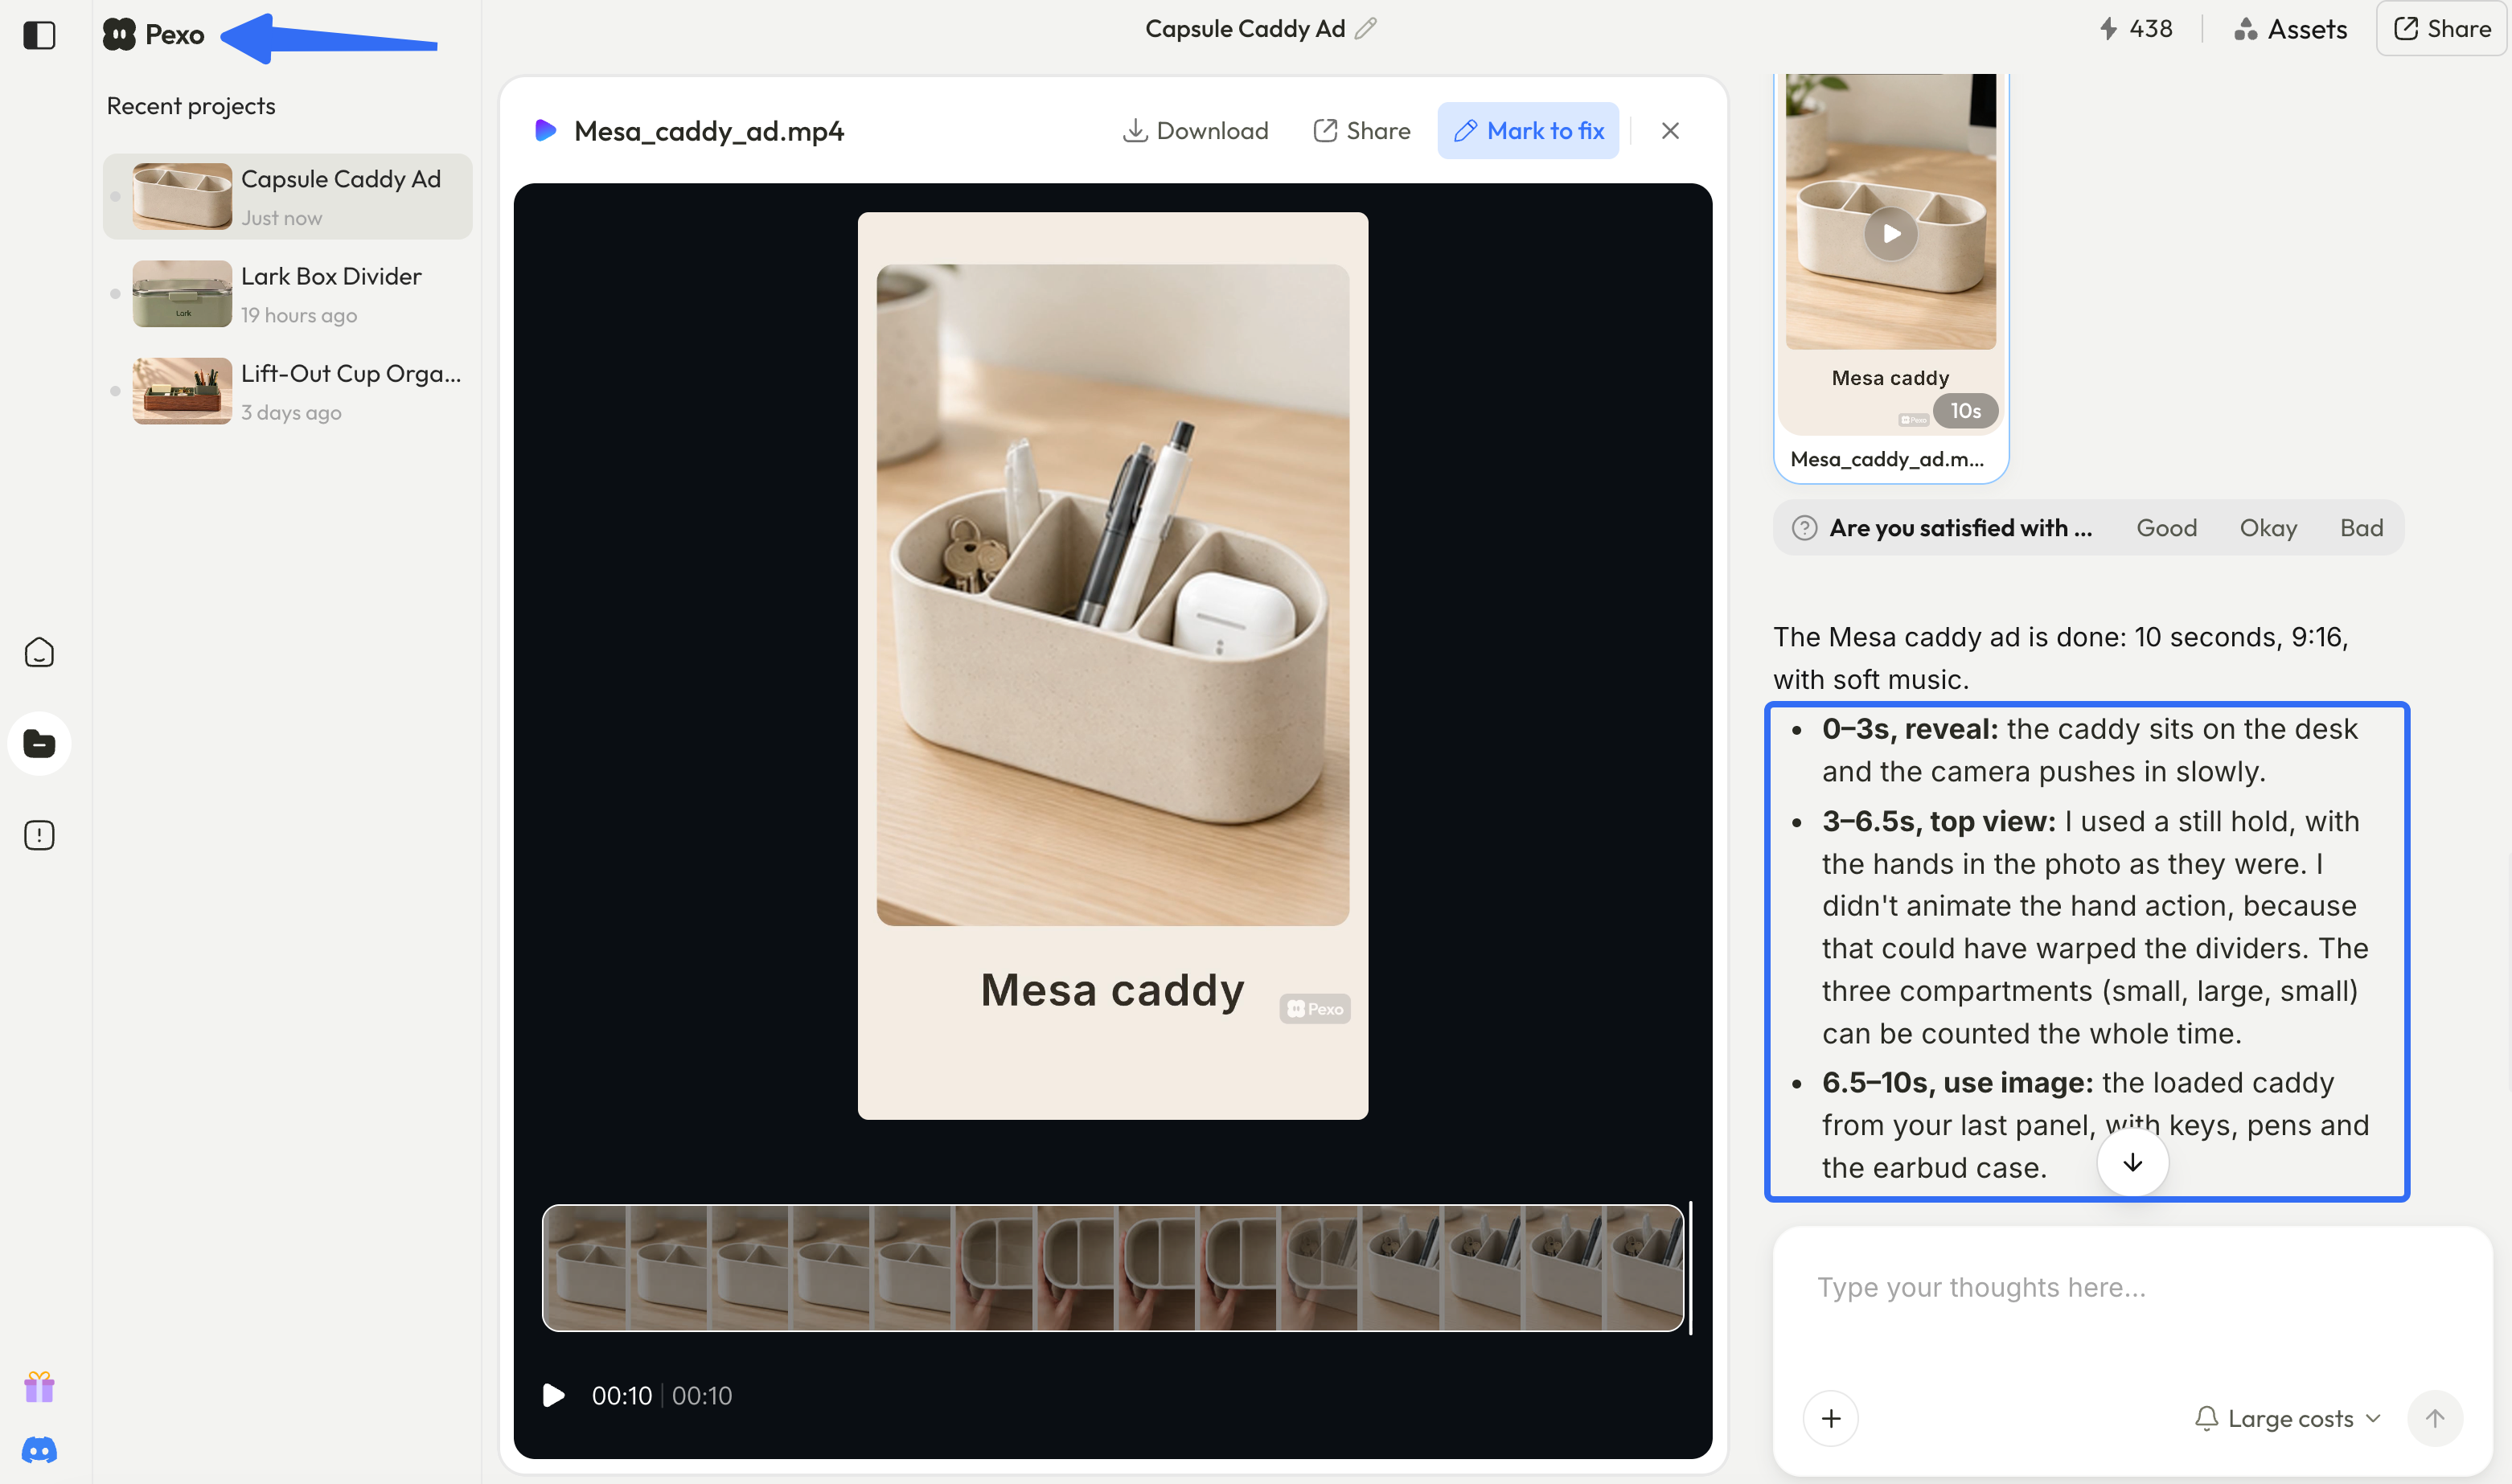The width and height of the screenshot is (2512, 1484).
Task: Rate the result as Good
Action: point(2167,527)
